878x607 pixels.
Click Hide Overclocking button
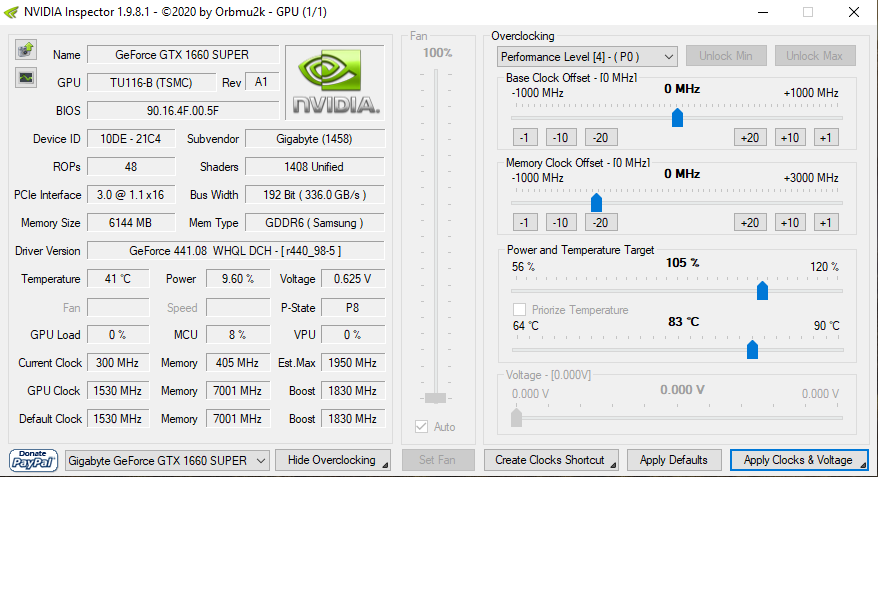[x=333, y=460]
